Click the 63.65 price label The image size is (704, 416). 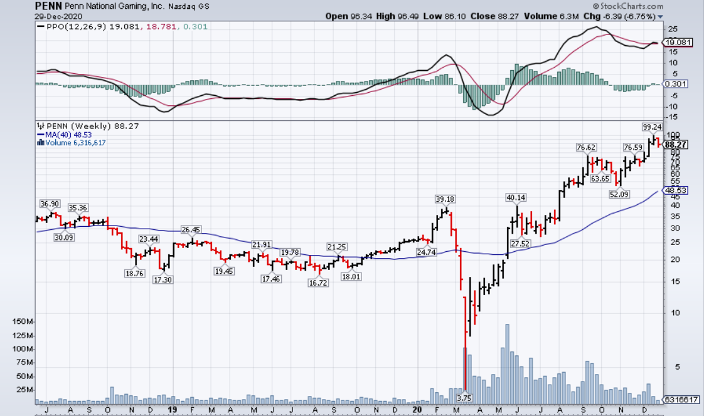[x=600, y=179]
